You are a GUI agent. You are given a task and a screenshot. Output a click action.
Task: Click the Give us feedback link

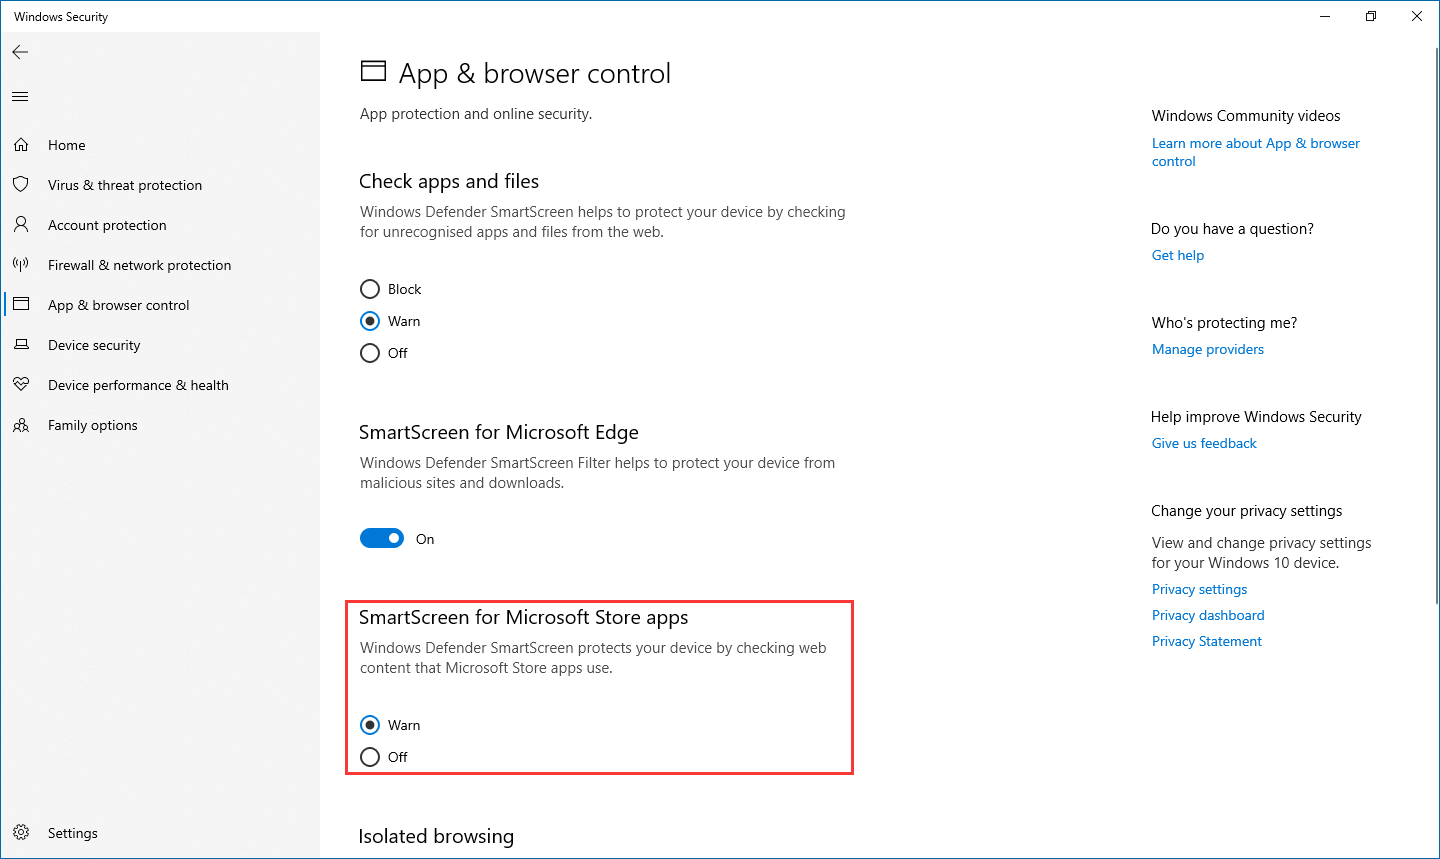[x=1204, y=443]
